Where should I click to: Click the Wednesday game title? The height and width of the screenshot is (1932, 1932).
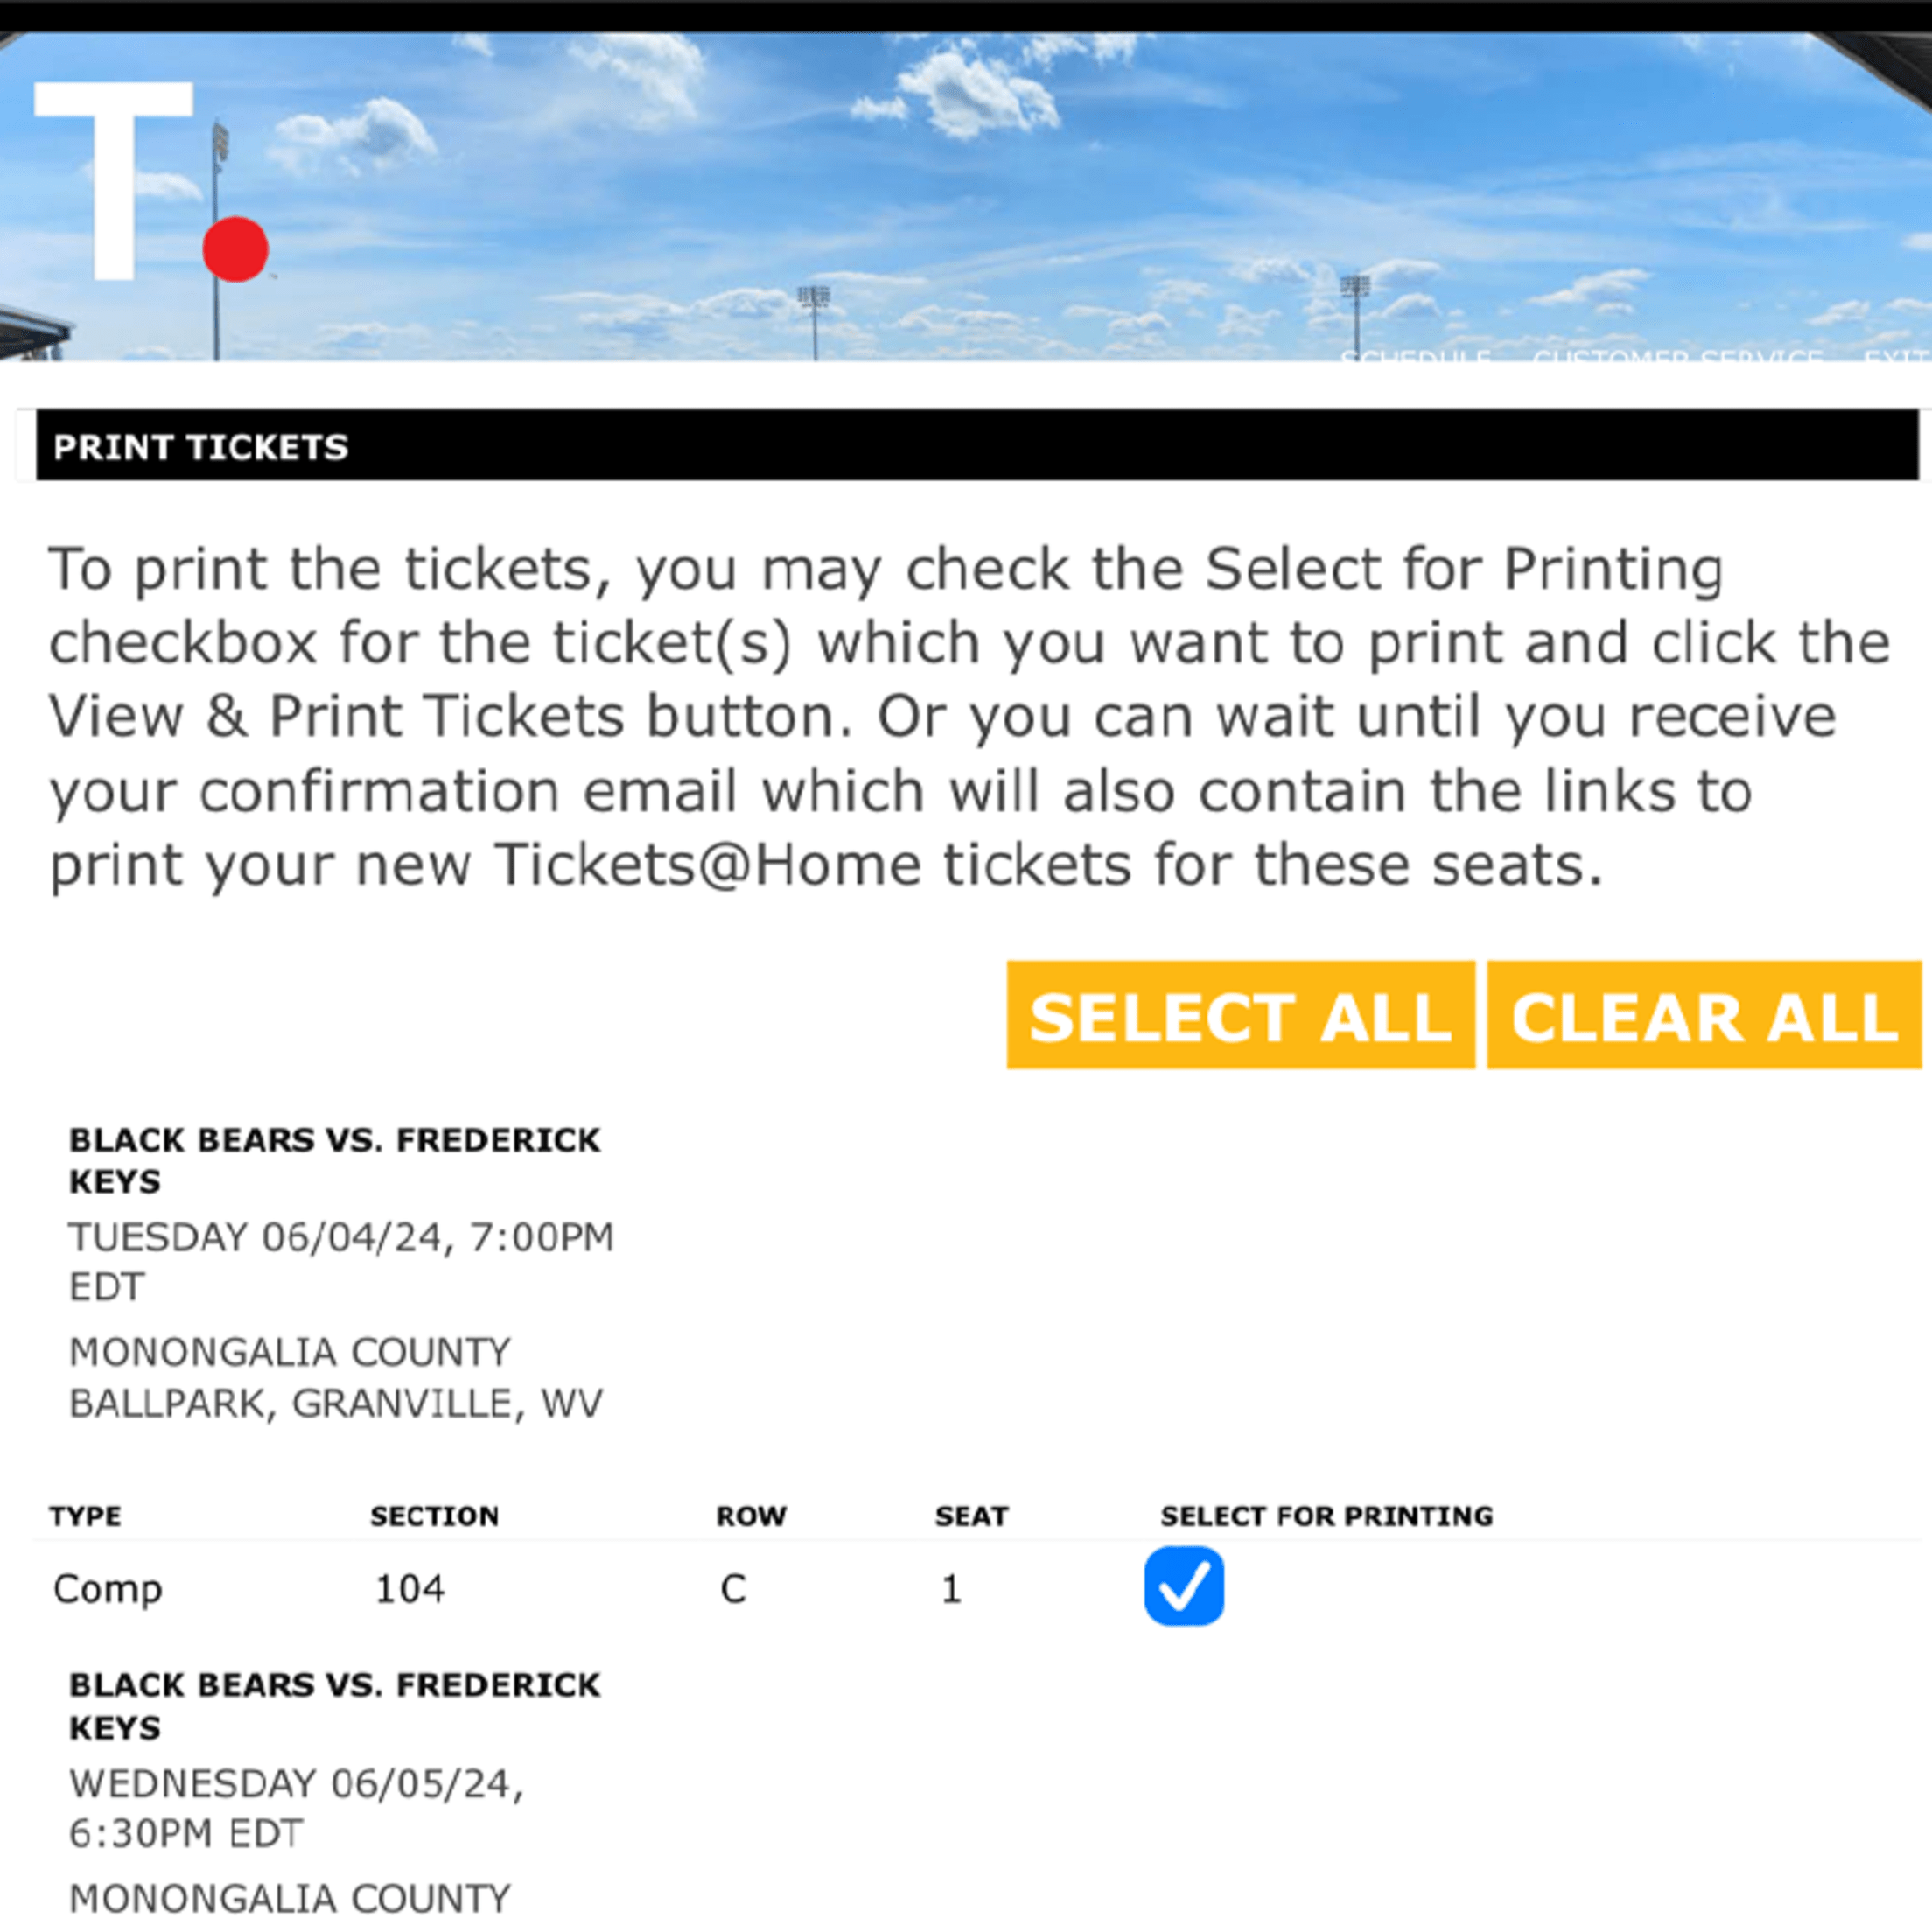click(334, 1706)
